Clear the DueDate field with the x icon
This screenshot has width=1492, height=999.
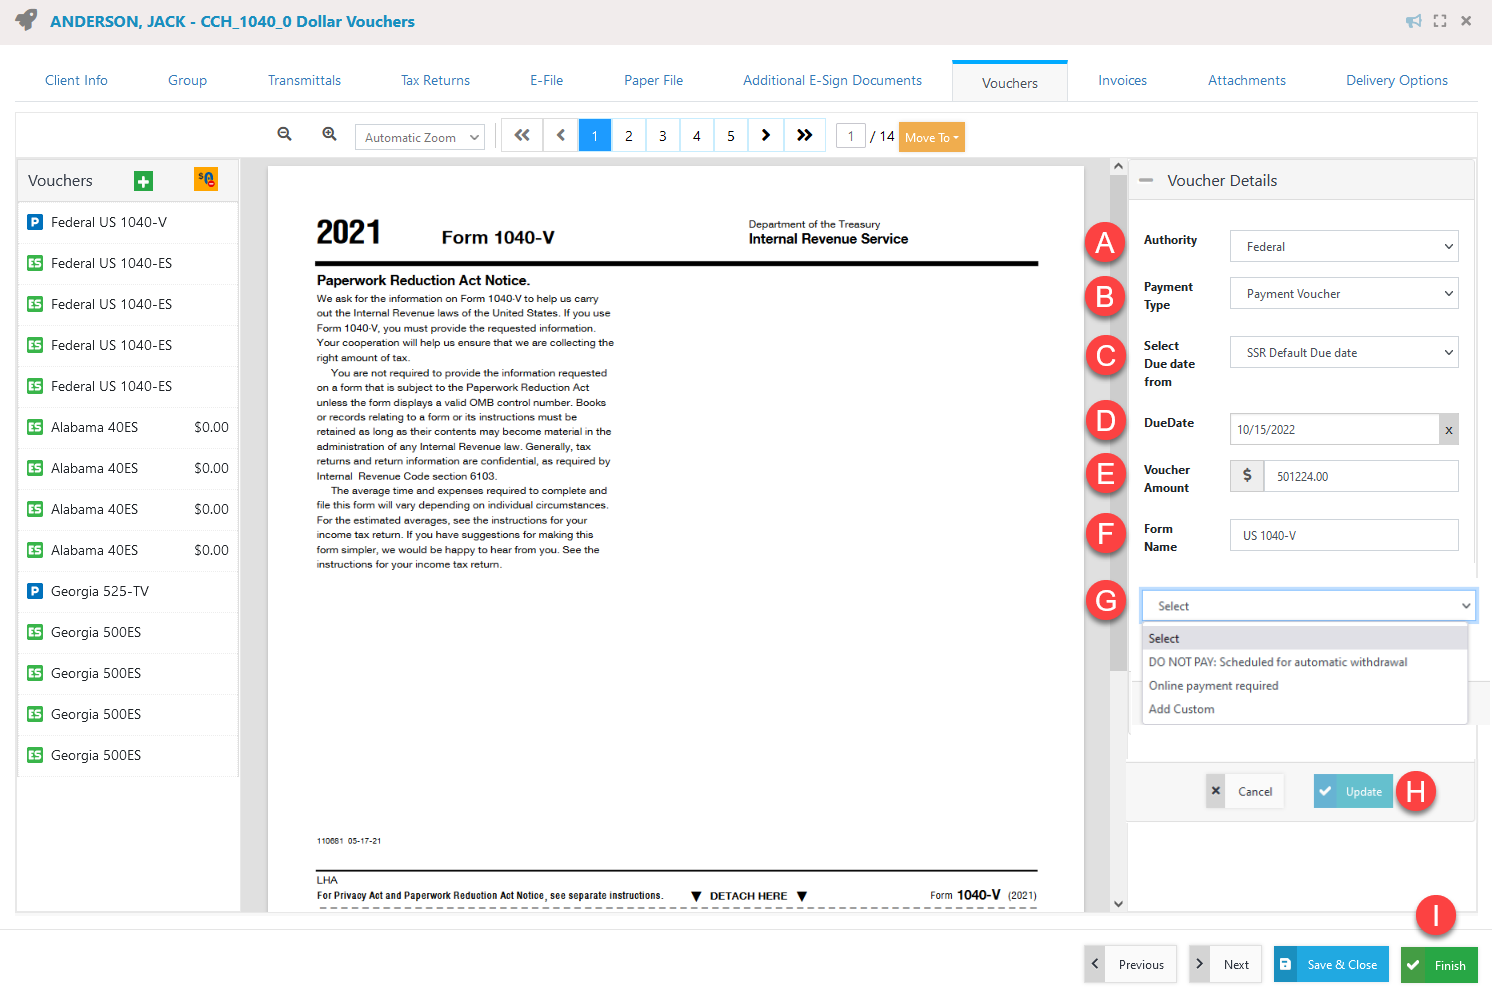[1448, 429]
